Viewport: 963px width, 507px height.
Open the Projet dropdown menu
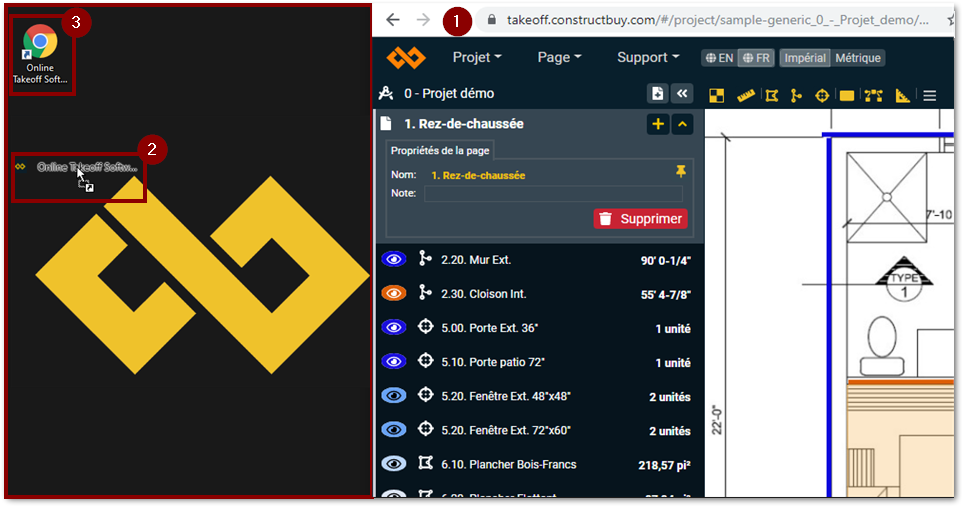pyautogui.click(x=477, y=58)
